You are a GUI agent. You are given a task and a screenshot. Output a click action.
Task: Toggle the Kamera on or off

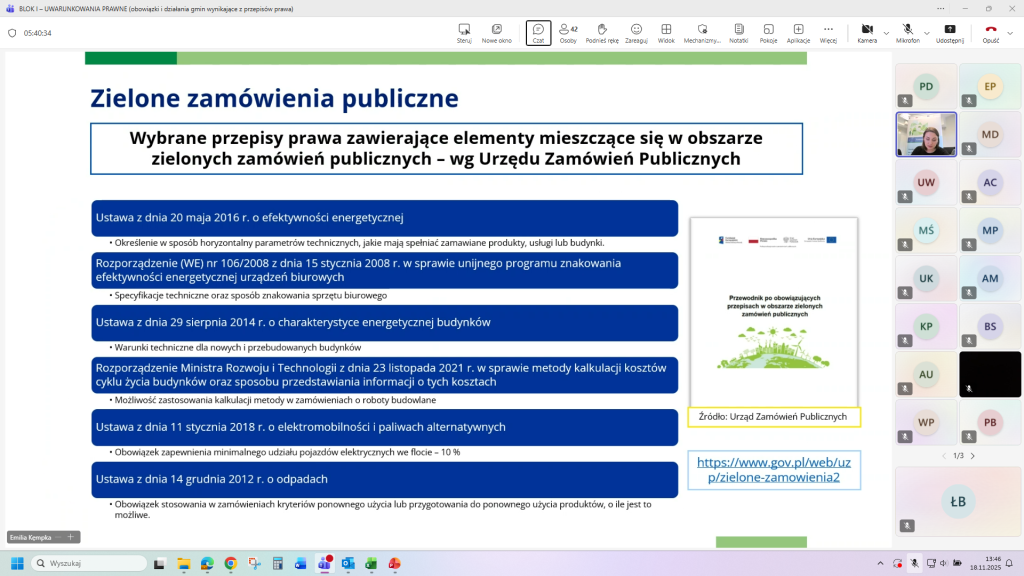[x=866, y=33]
